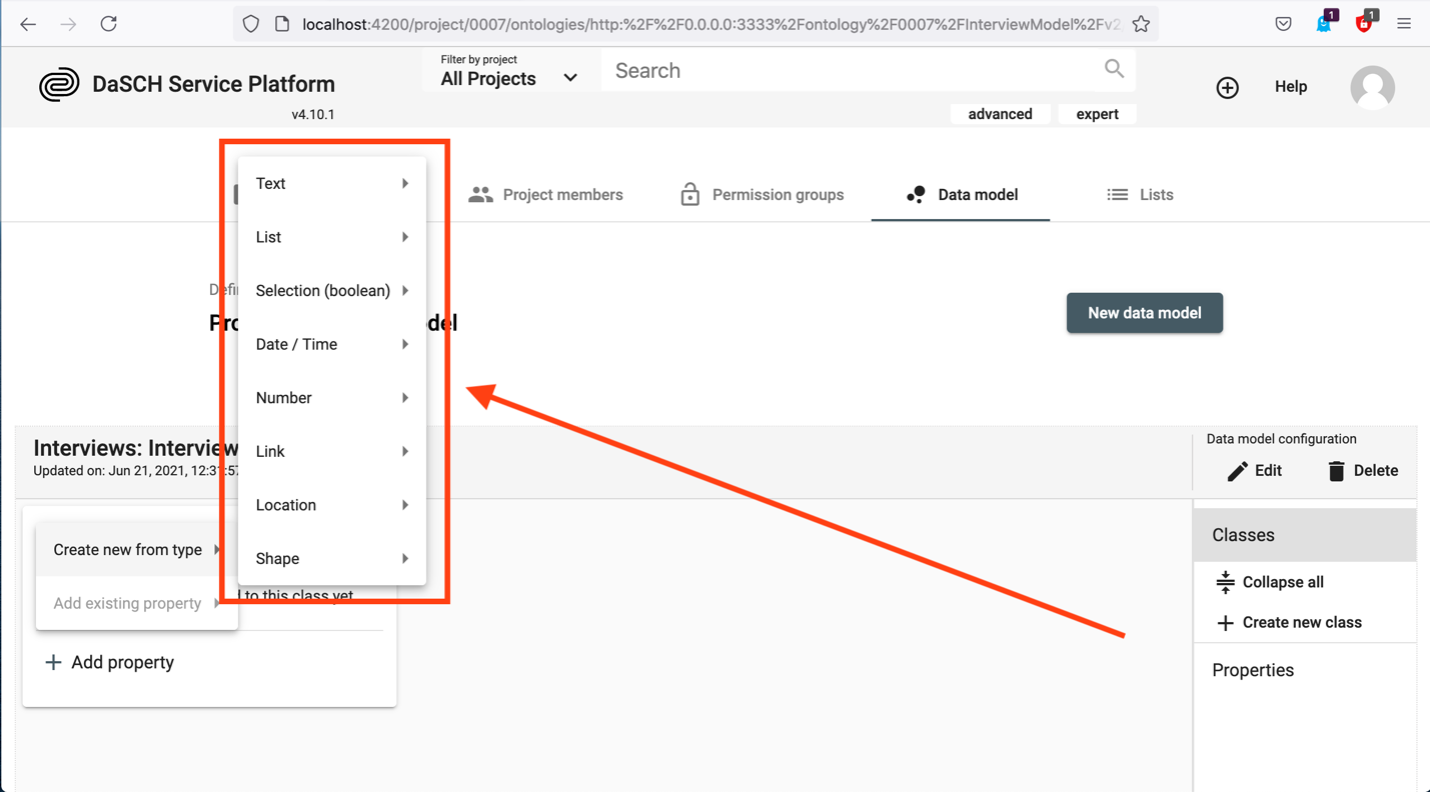1430x797 pixels.
Task: Collapse all classes
Action: pyautogui.click(x=1269, y=582)
